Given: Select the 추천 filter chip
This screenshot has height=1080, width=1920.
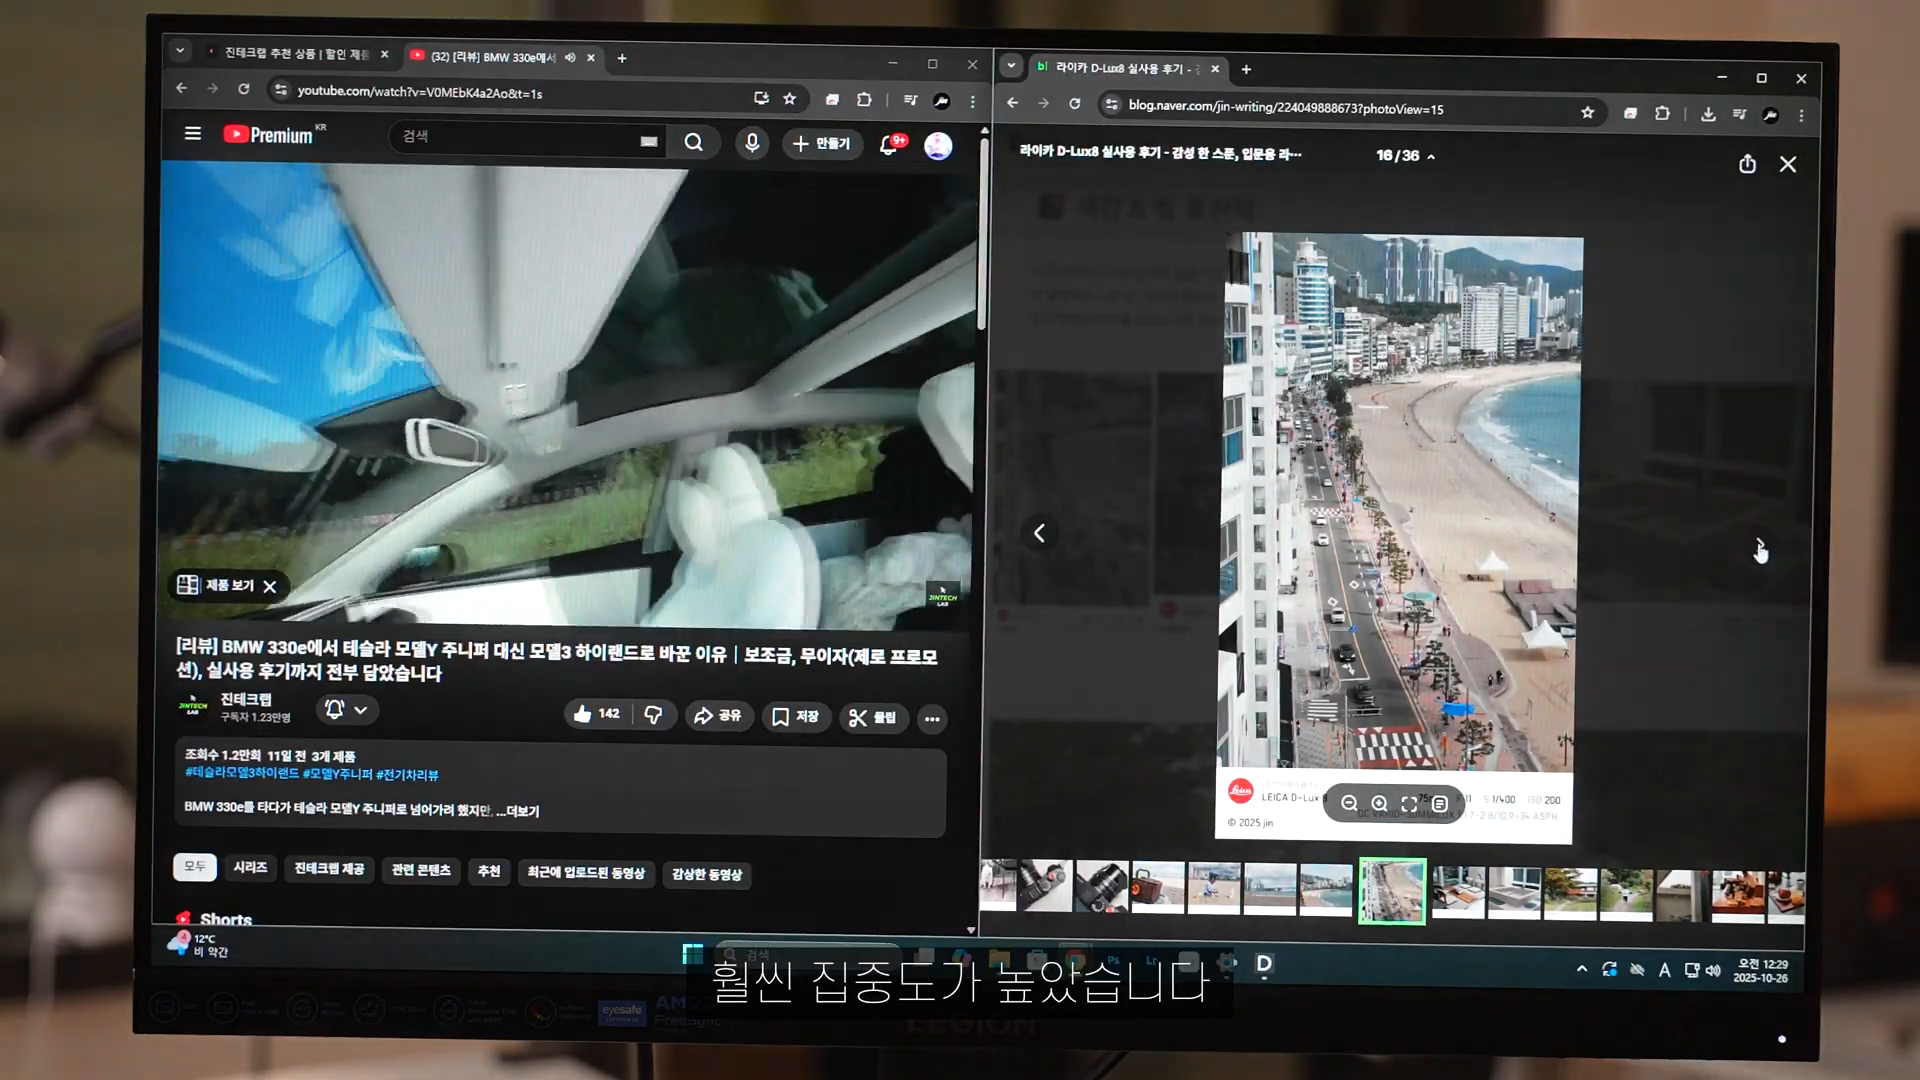Looking at the screenshot, I should pyautogui.click(x=489, y=871).
